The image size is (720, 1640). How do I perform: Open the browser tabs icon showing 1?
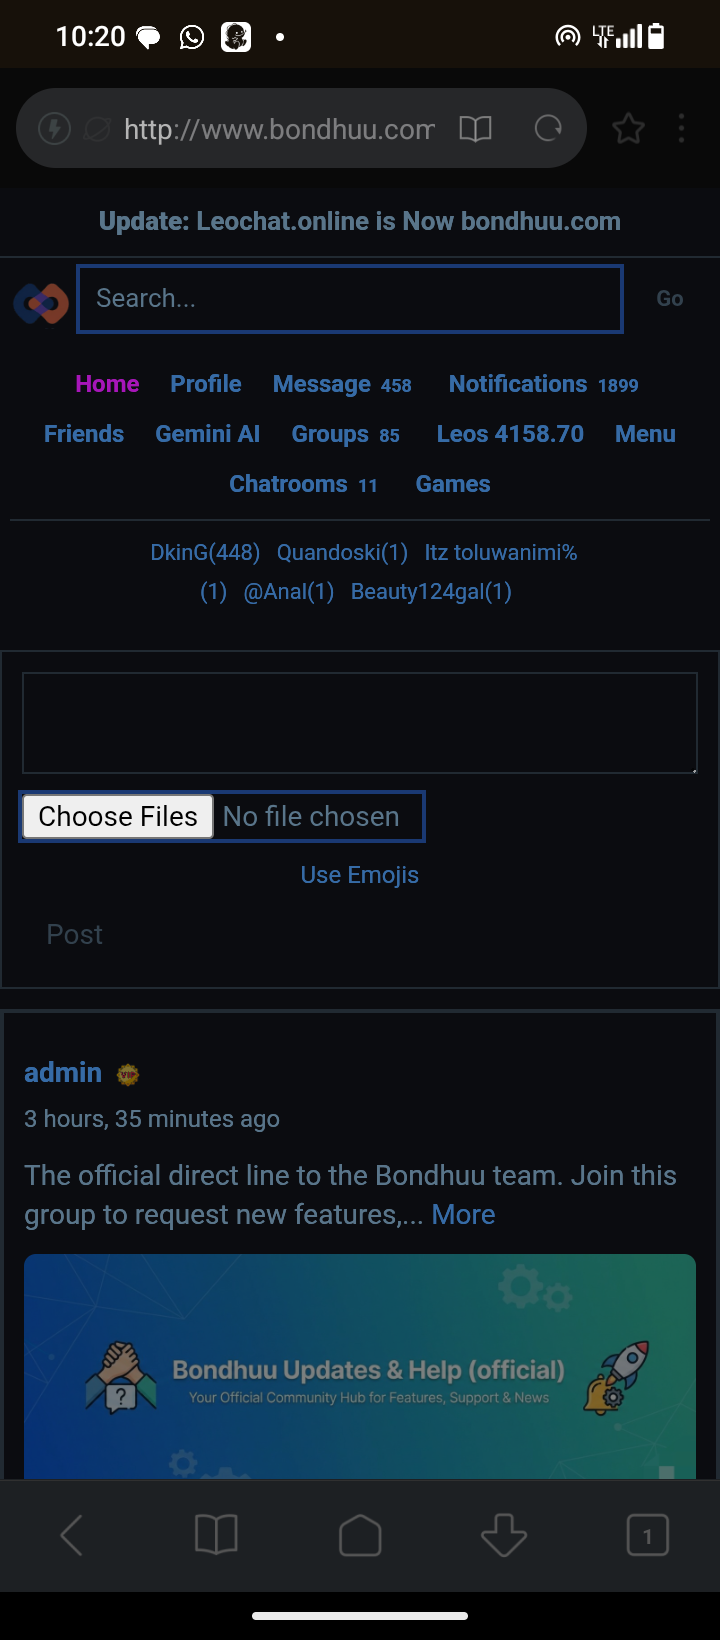point(647,1535)
